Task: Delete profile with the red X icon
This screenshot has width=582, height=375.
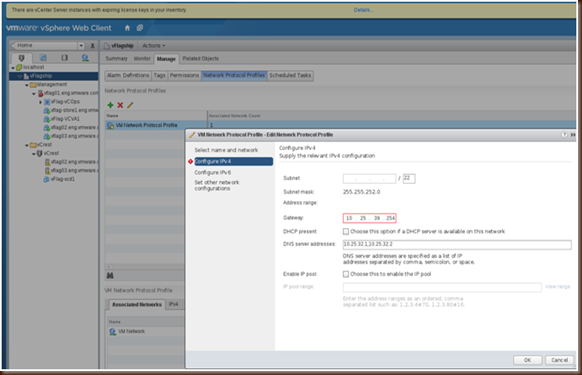Action: (120, 105)
